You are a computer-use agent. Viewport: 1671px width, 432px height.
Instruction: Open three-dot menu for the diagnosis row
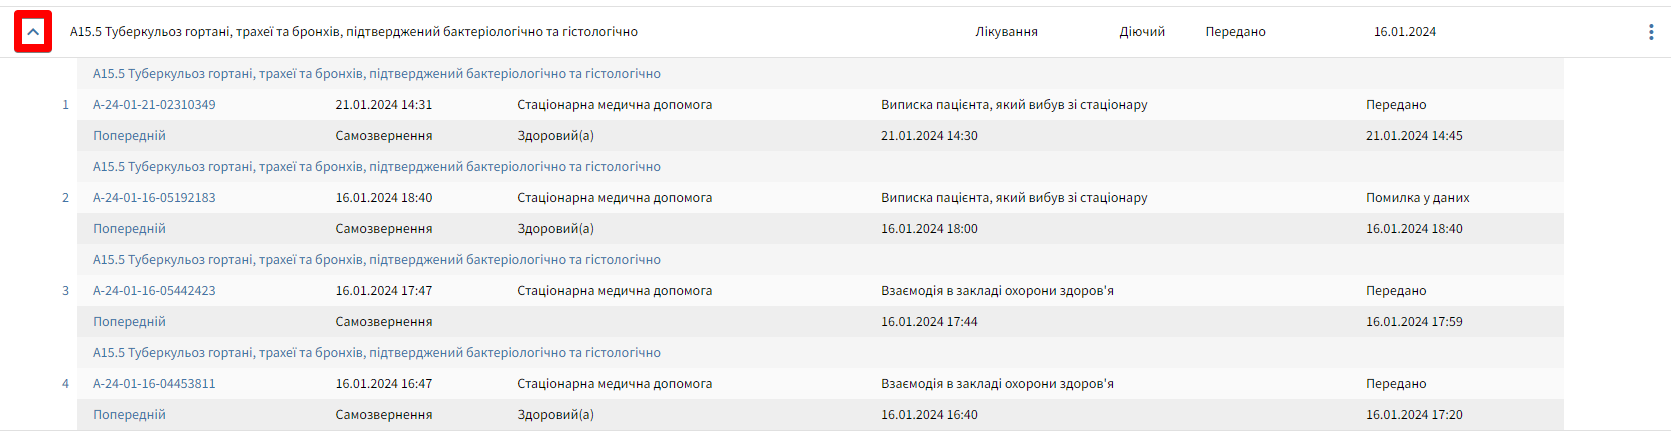1650,32
